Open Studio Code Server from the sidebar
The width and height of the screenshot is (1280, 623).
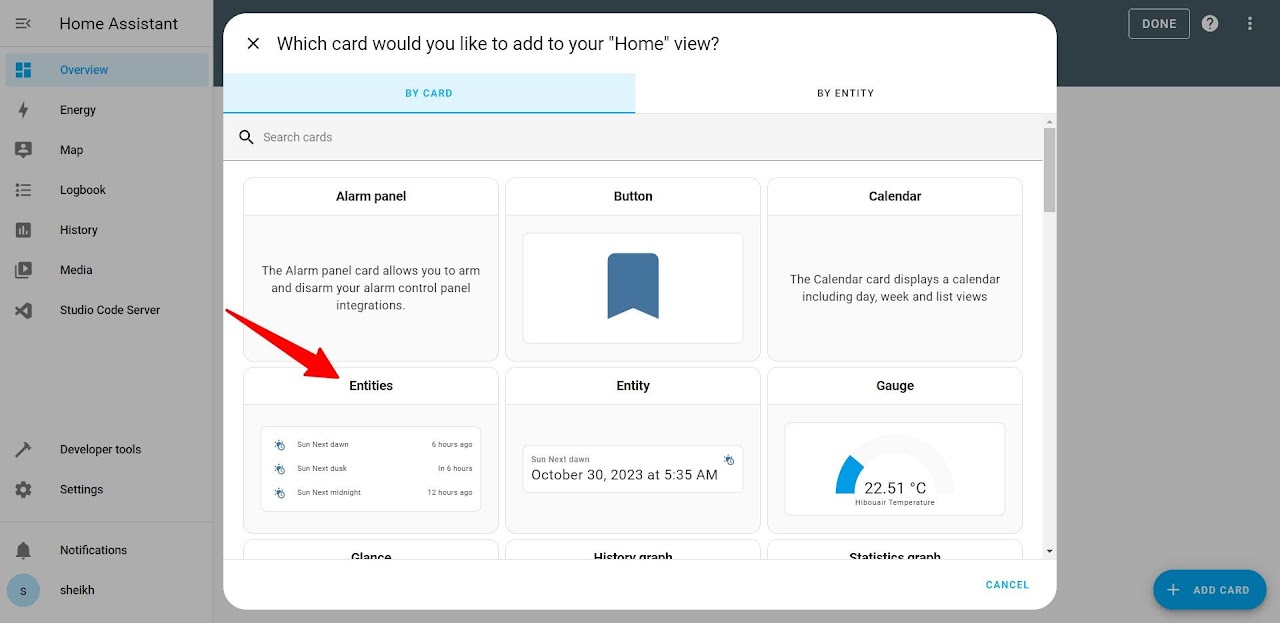[107, 310]
